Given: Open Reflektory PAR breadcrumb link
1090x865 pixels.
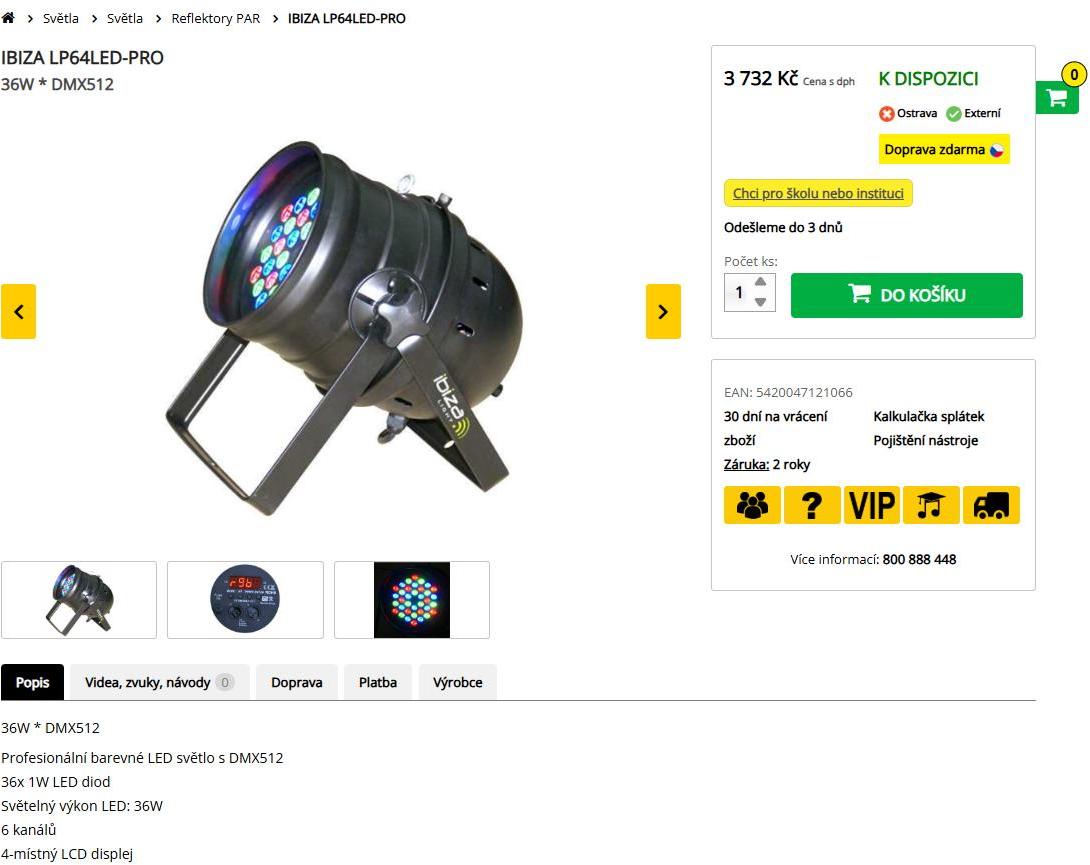Looking at the screenshot, I should click(x=215, y=19).
